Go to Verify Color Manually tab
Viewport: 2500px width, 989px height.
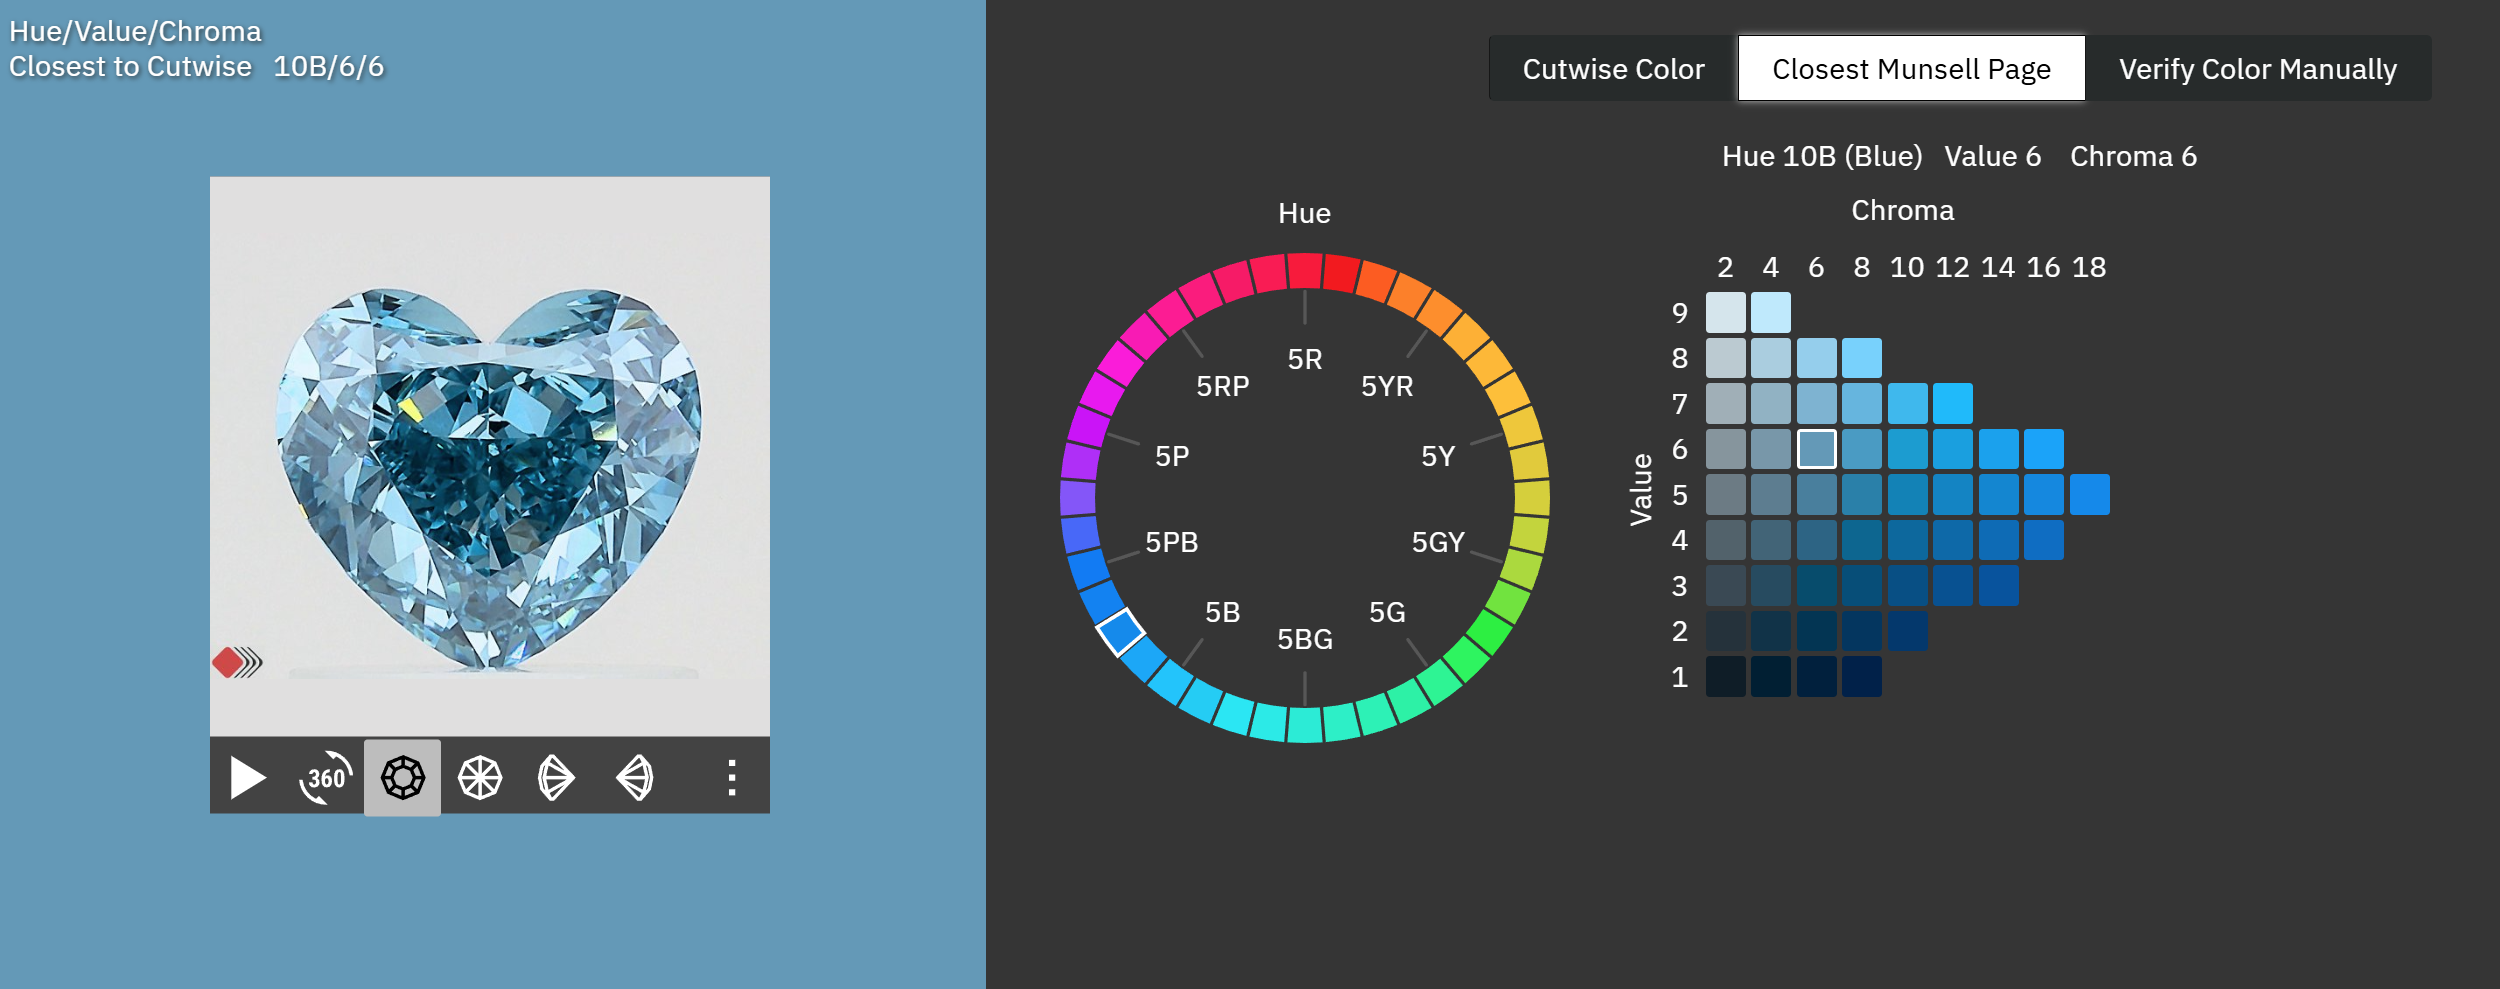pos(2257,69)
